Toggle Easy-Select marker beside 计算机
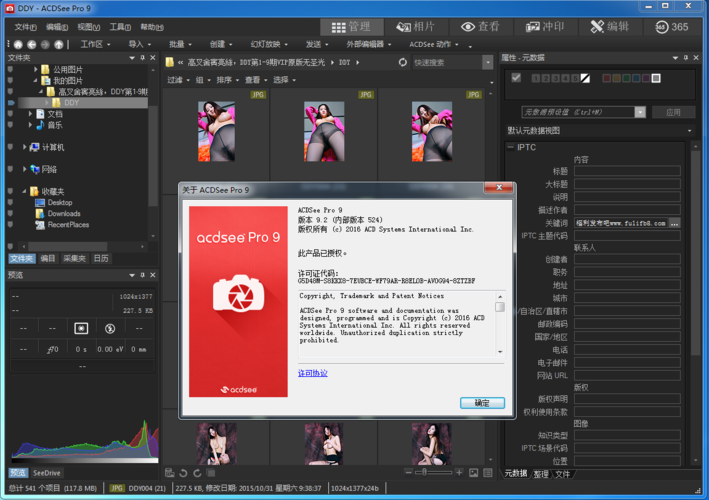 click(x=10, y=147)
